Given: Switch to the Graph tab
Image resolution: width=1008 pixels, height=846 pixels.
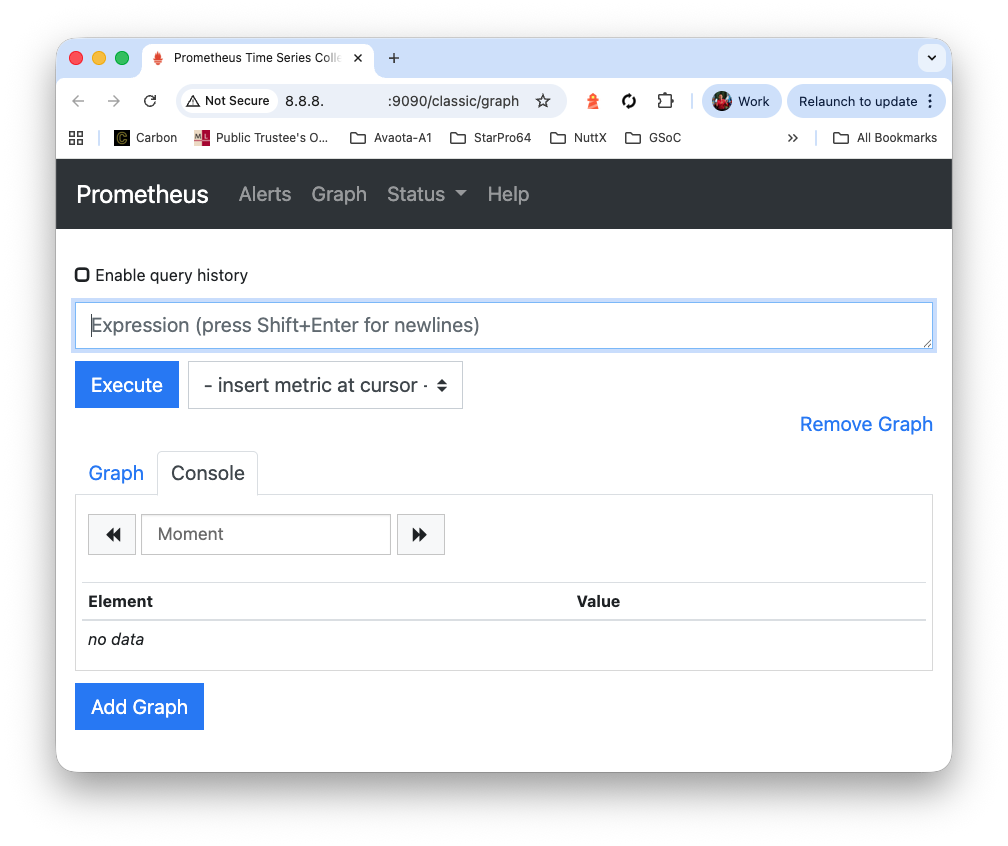Looking at the screenshot, I should [116, 473].
